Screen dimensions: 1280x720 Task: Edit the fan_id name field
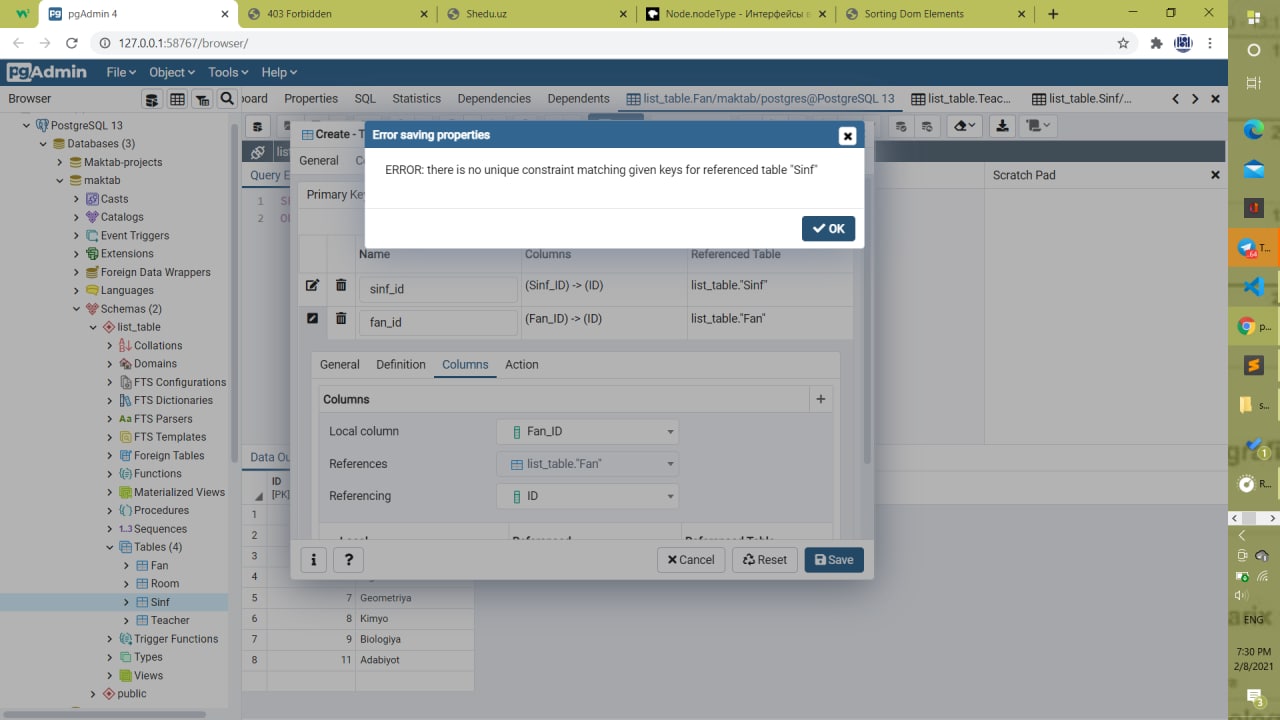tap(438, 322)
